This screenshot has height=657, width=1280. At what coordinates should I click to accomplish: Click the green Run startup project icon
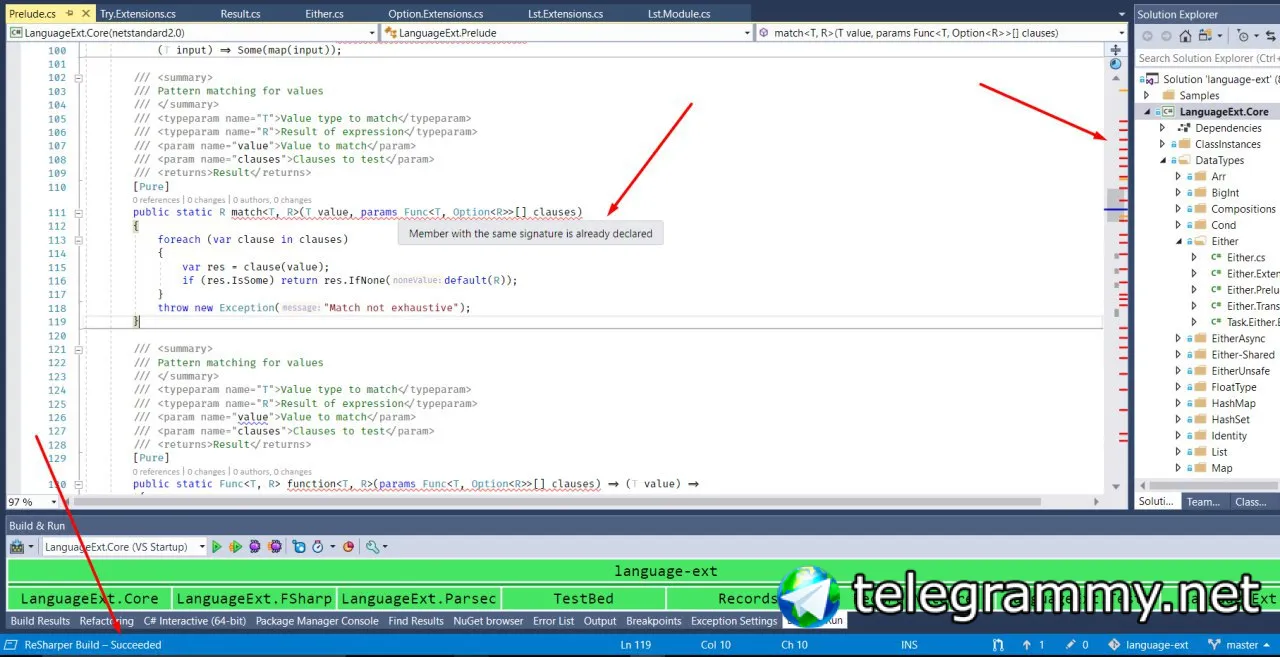[x=216, y=547]
